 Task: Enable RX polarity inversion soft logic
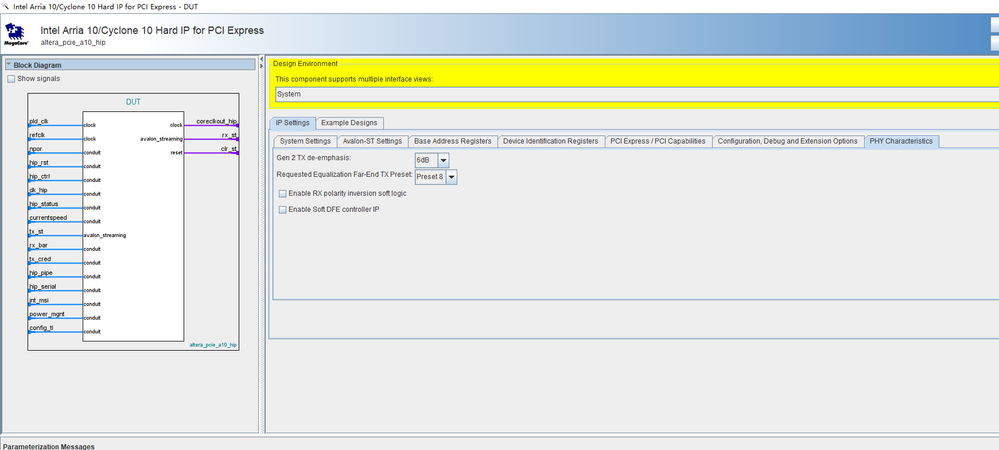(283, 194)
